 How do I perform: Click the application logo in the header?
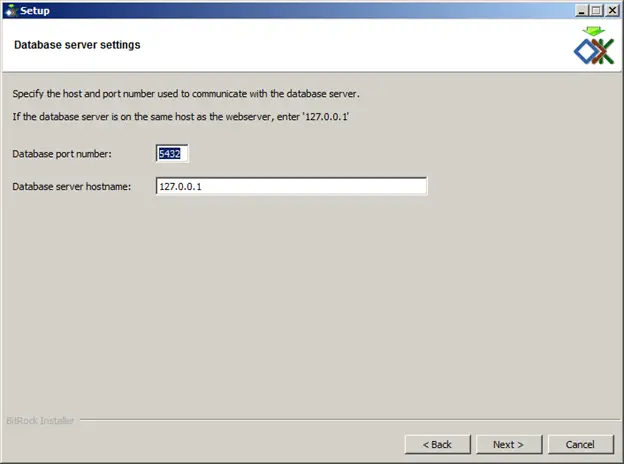point(594,45)
